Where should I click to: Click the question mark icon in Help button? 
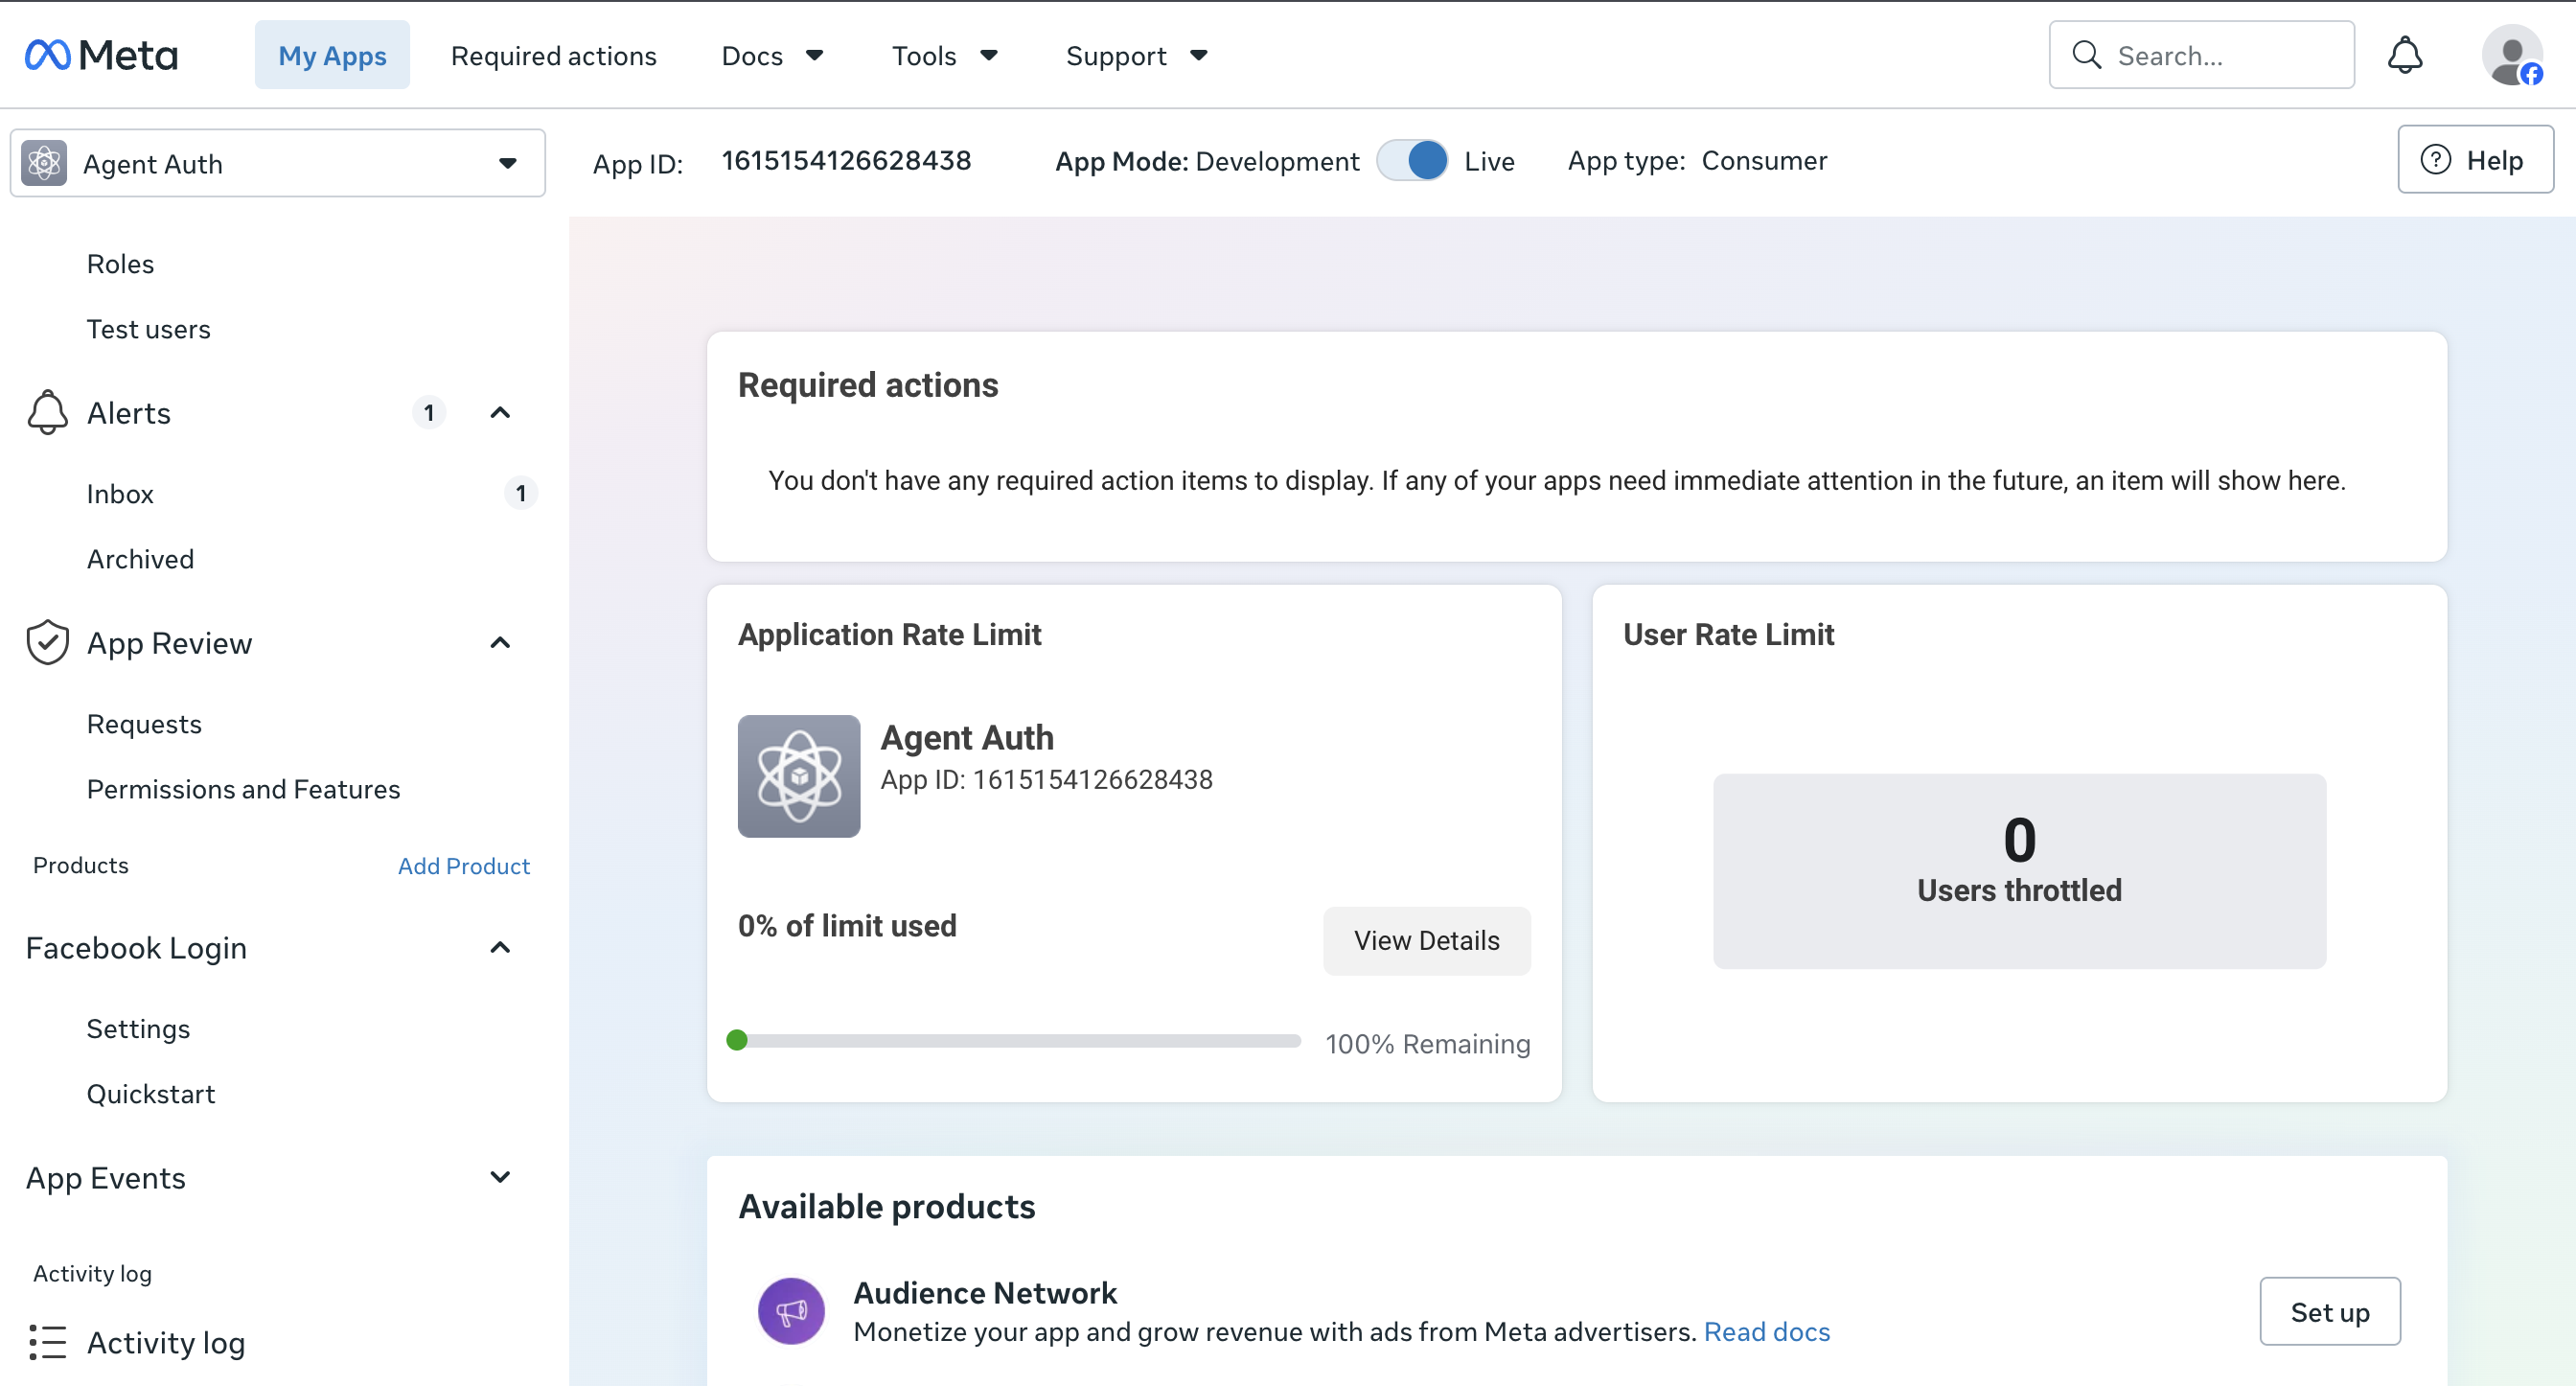(x=2435, y=160)
